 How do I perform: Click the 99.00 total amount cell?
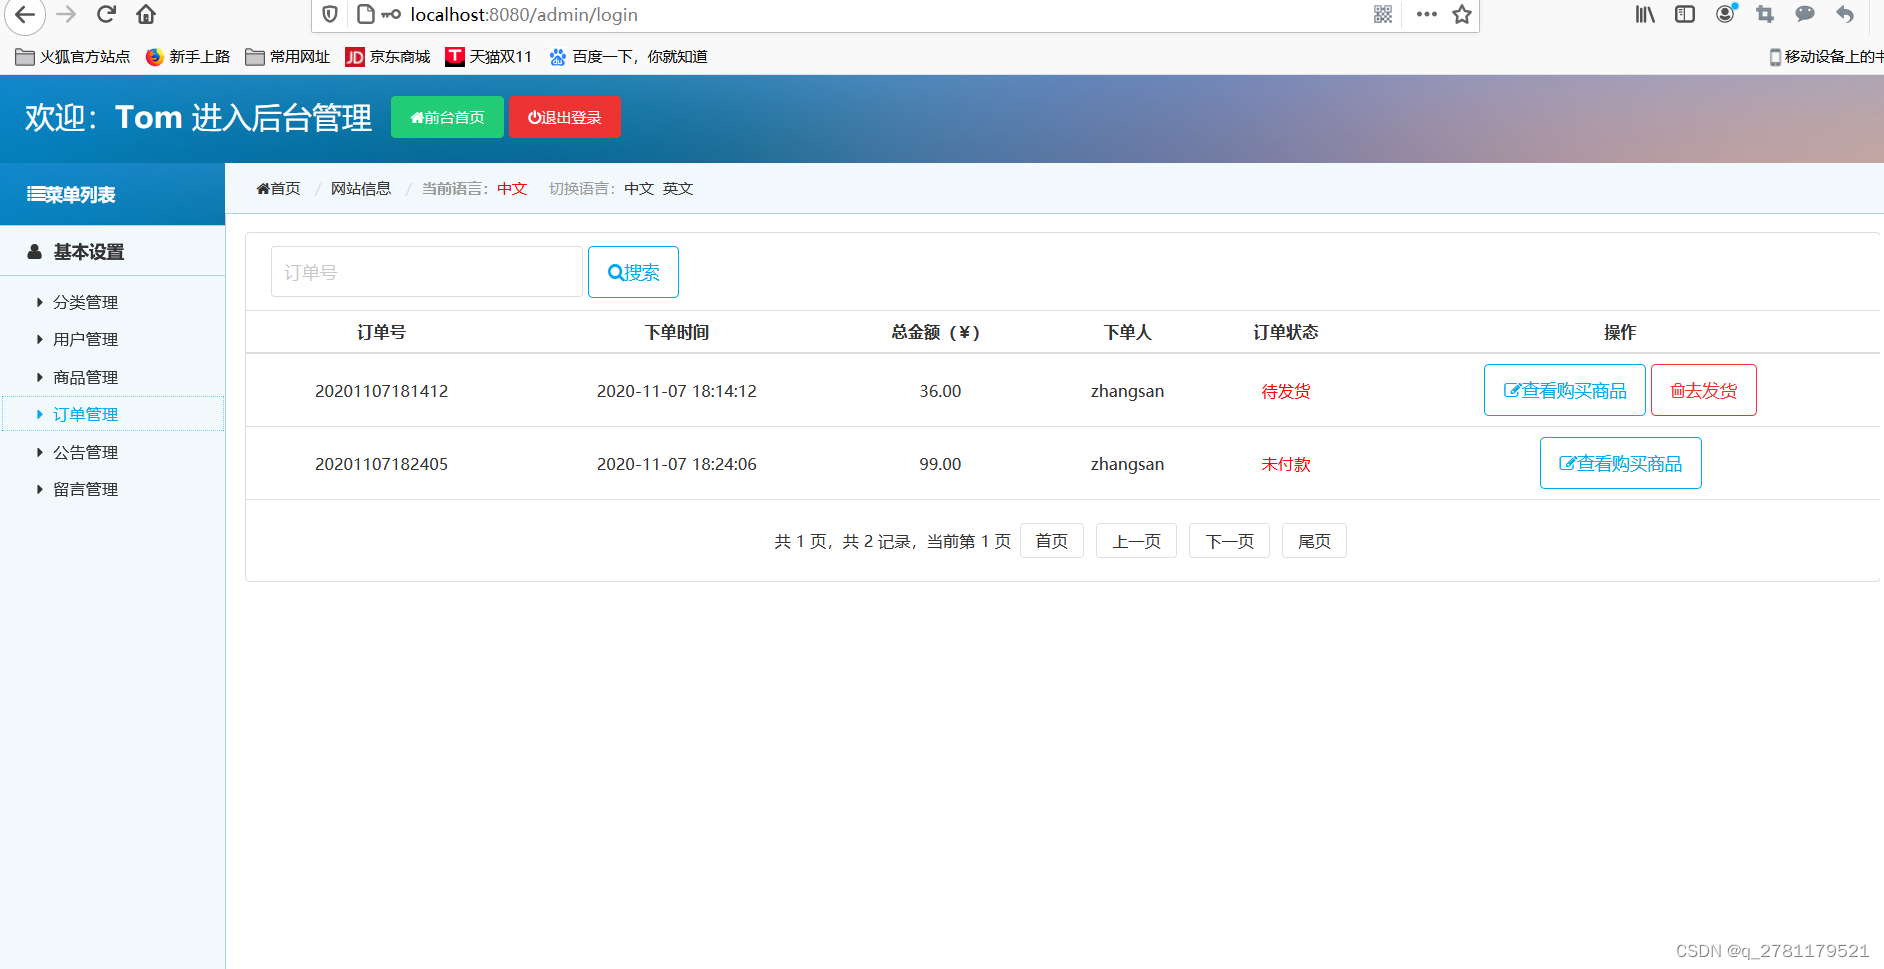tap(940, 464)
